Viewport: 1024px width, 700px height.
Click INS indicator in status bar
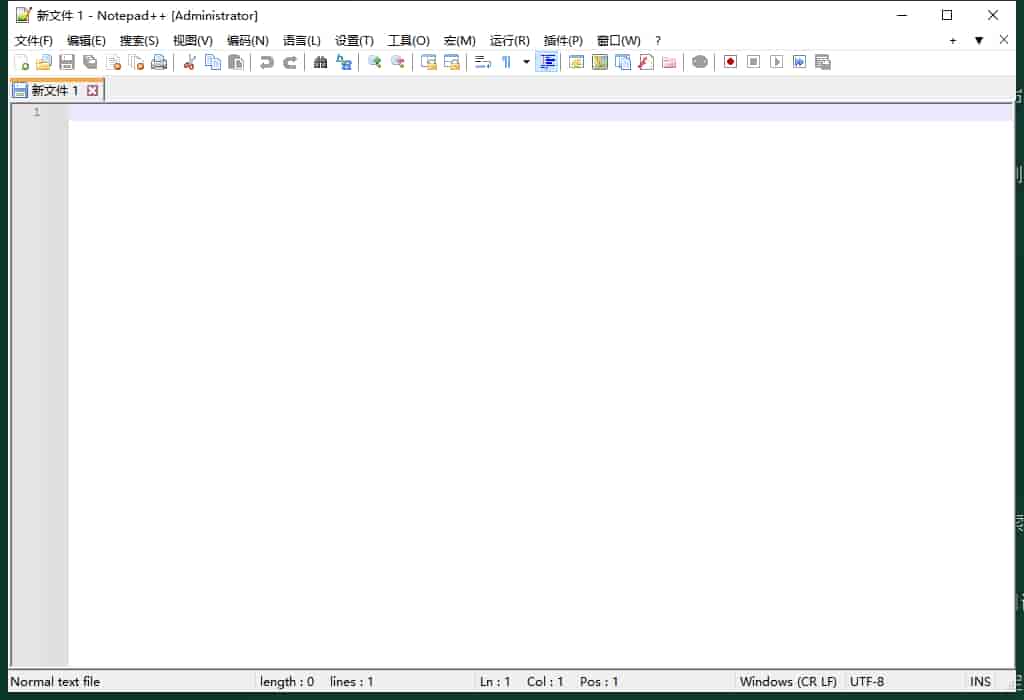(x=979, y=681)
